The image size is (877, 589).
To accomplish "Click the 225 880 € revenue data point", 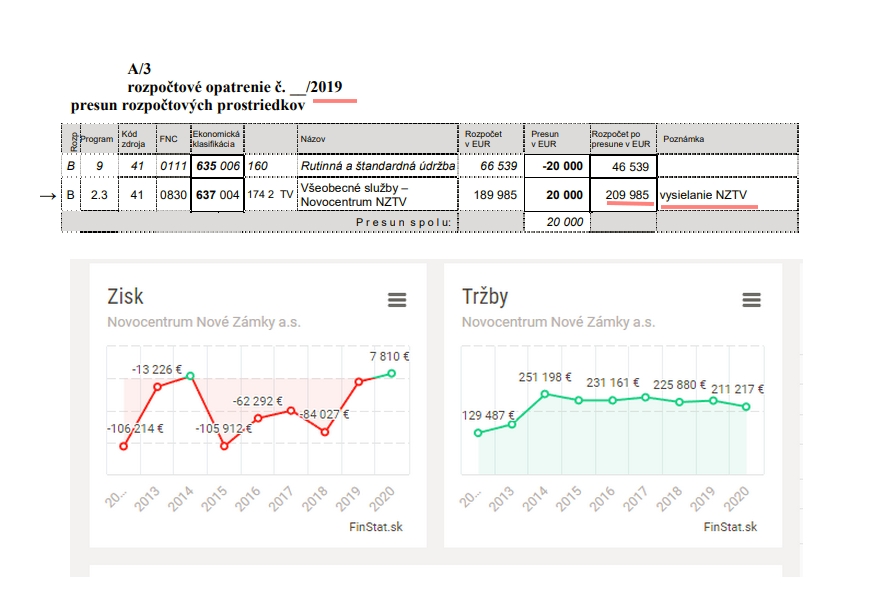I will pyautogui.click(x=680, y=402).
